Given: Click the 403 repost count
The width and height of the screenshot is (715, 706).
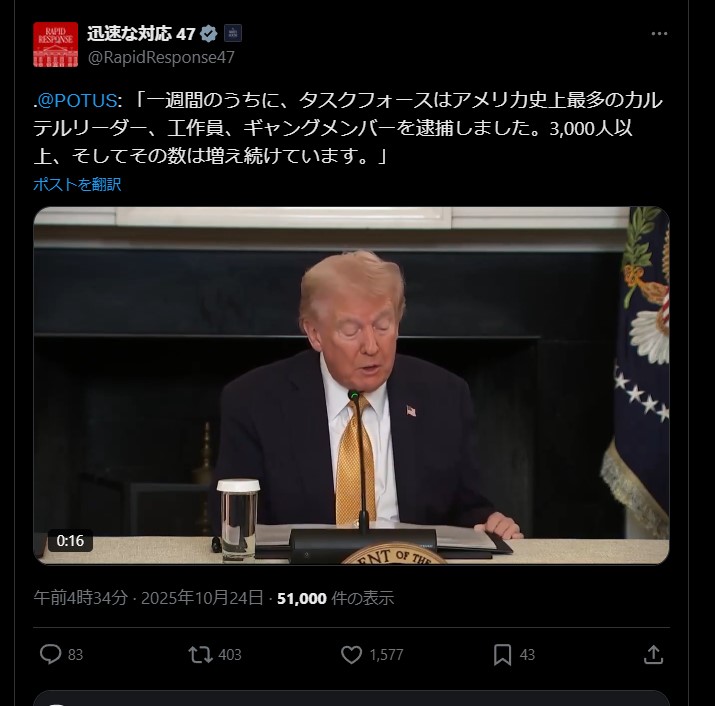Looking at the screenshot, I should [230, 654].
